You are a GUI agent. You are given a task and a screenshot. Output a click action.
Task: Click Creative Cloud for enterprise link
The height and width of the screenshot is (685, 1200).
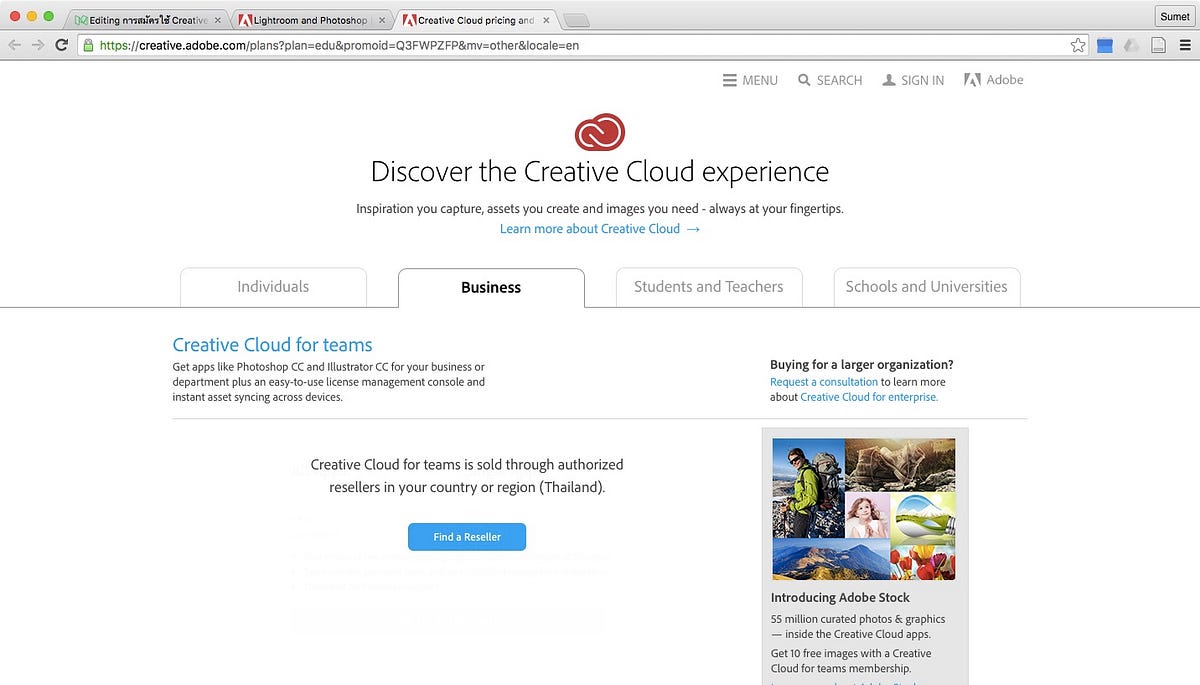[x=869, y=397]
